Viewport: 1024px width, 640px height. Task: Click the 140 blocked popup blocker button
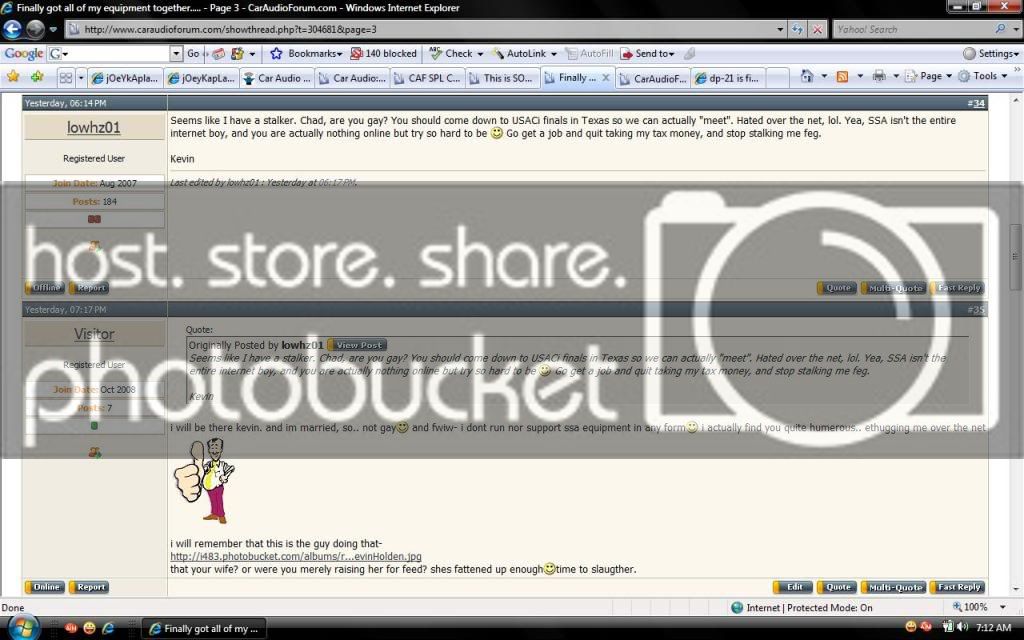tap(384, 54)
